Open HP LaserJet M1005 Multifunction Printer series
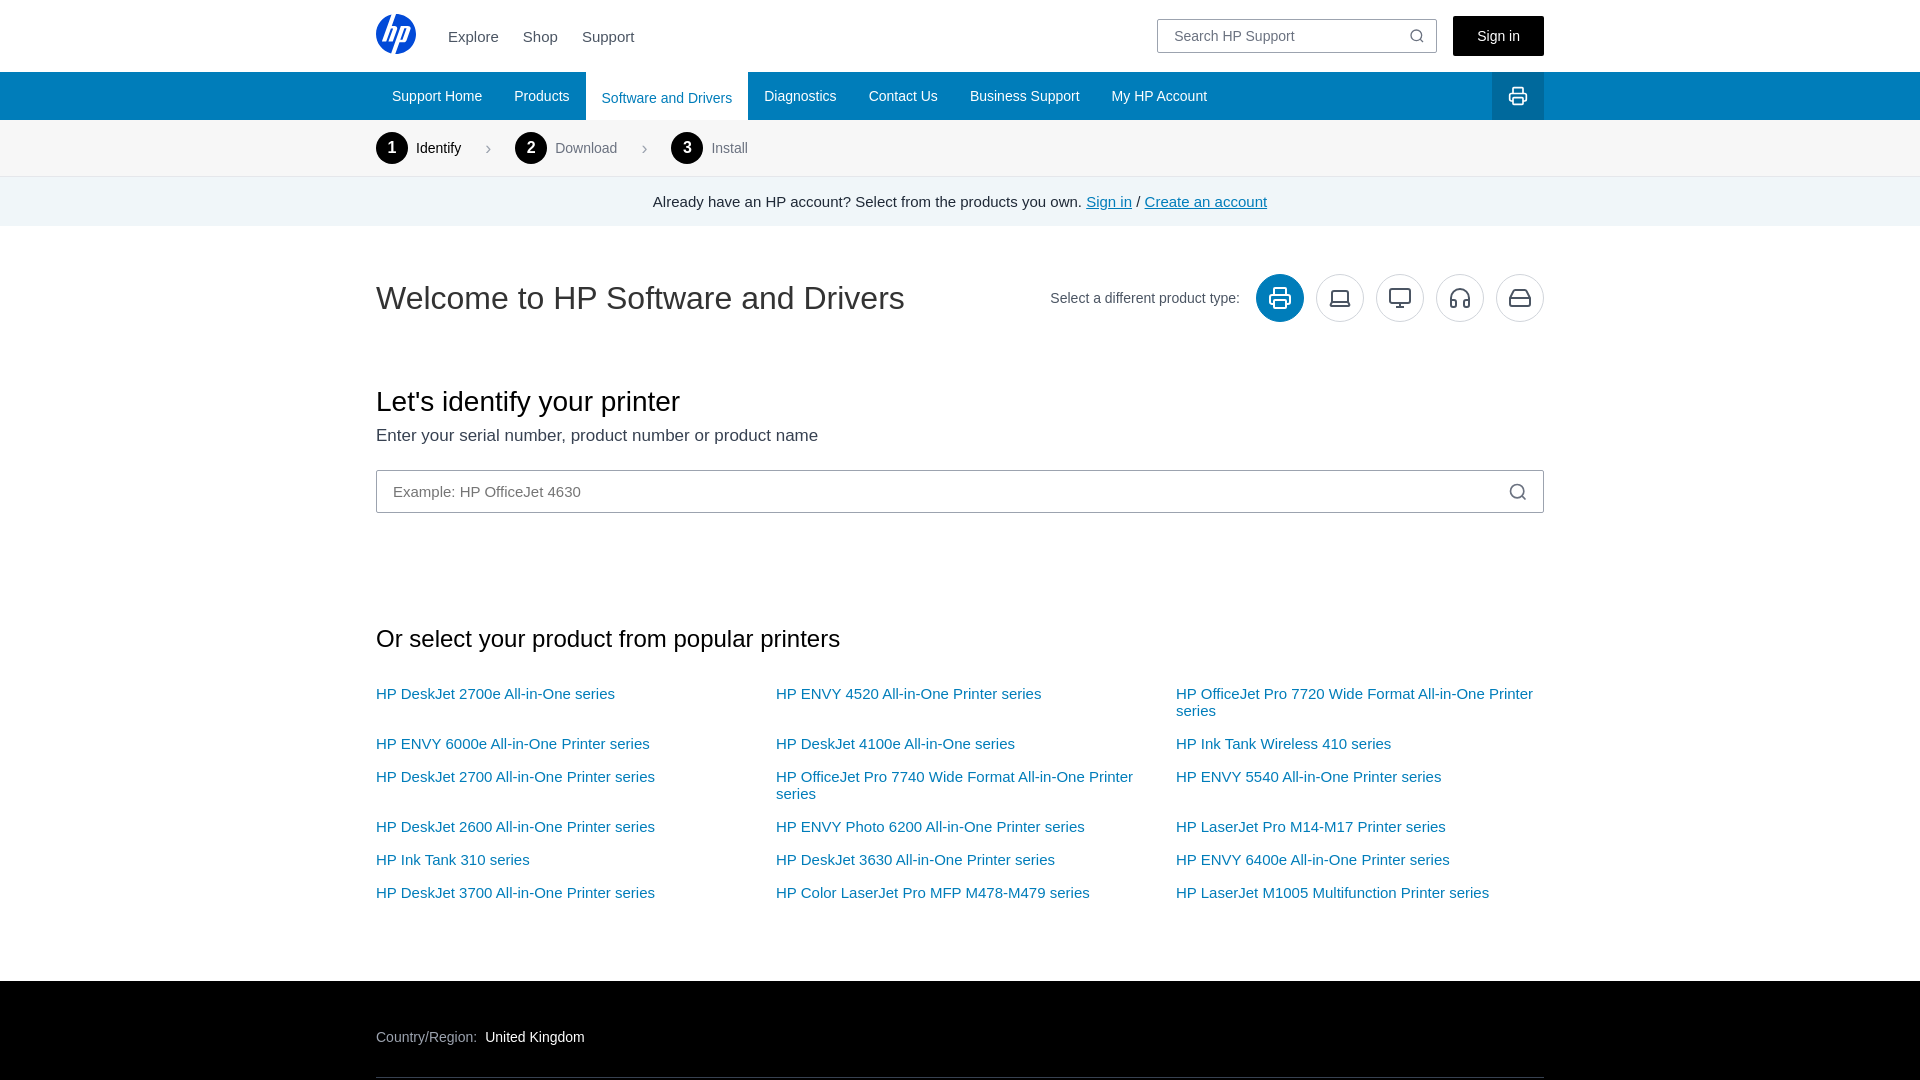The width and height of the screenshot is (1920, 1080). click(x=1333, y=893)
